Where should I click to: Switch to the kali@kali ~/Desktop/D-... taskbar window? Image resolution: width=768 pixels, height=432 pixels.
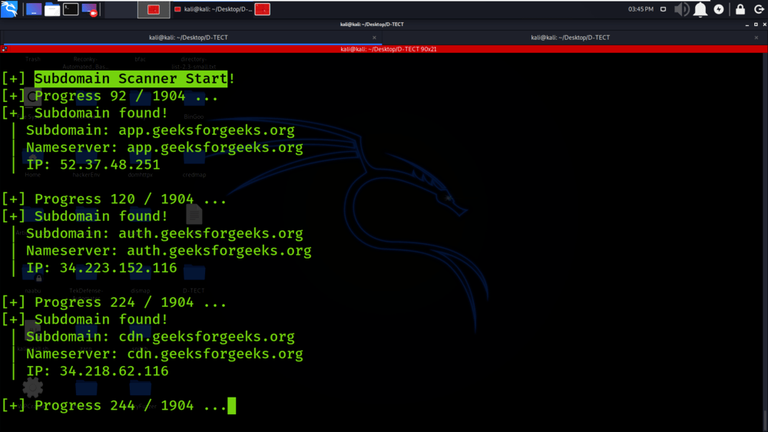point(214,9)
